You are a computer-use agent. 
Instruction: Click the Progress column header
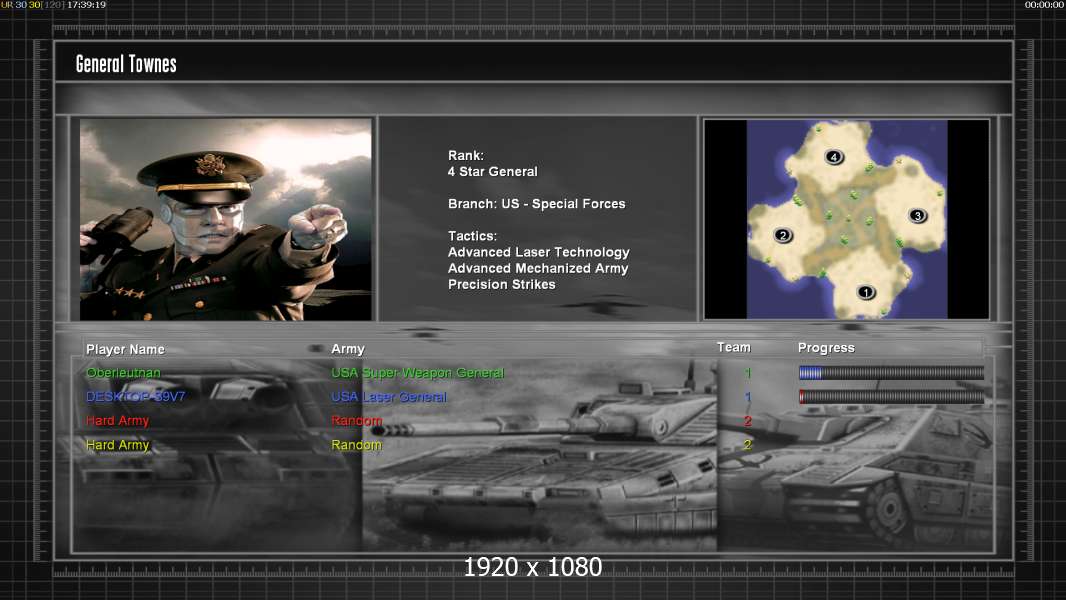point(826,348)
